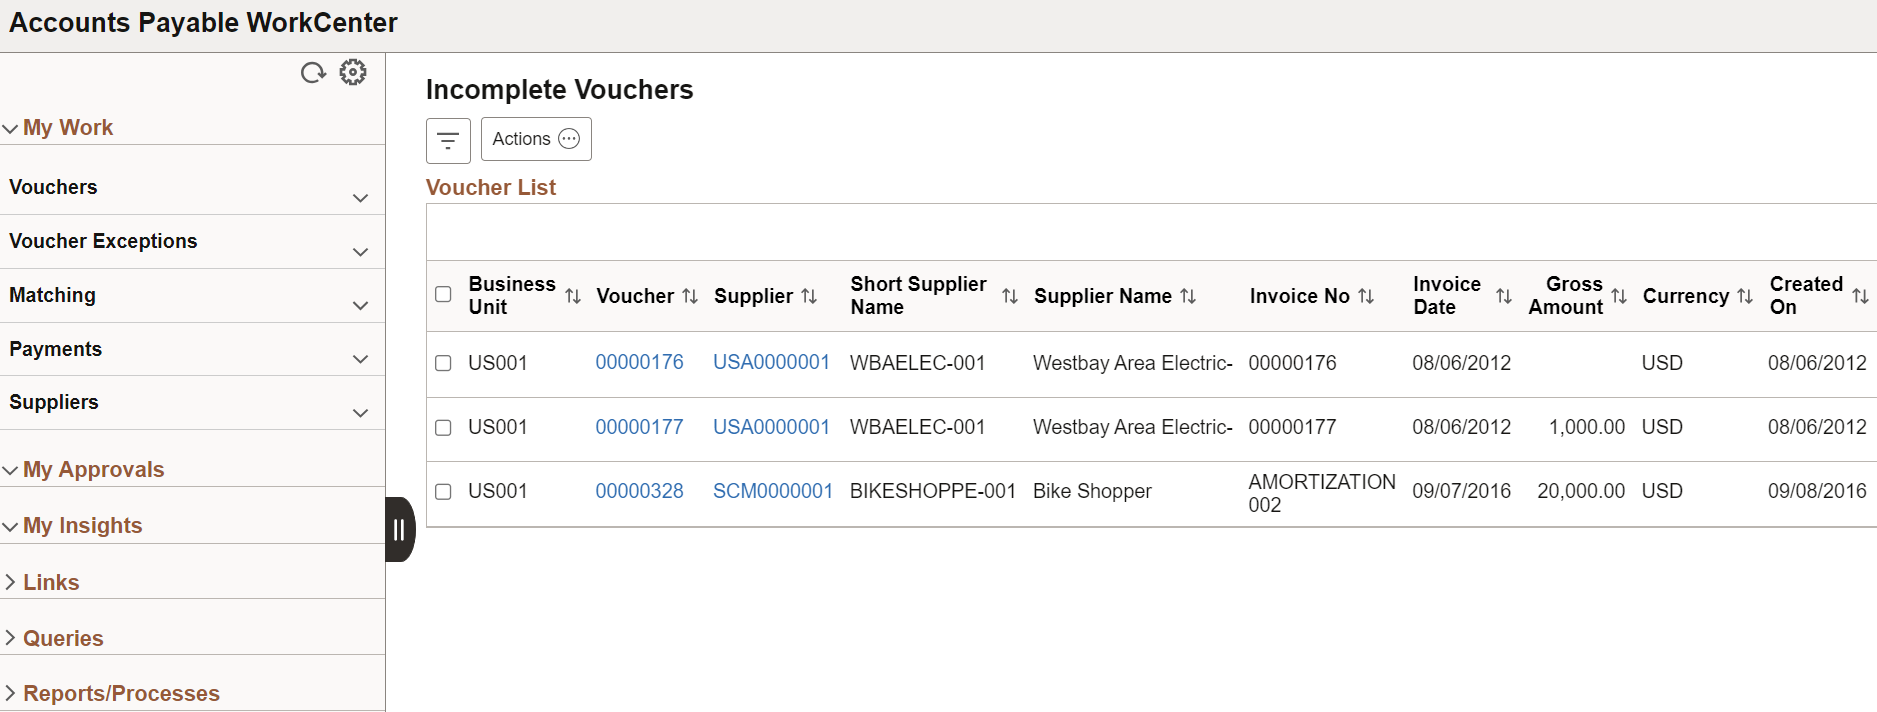This screenshot has height=712, width=1877.
Task: Check the row for voucher 00000328
Action: click(443, 491)
